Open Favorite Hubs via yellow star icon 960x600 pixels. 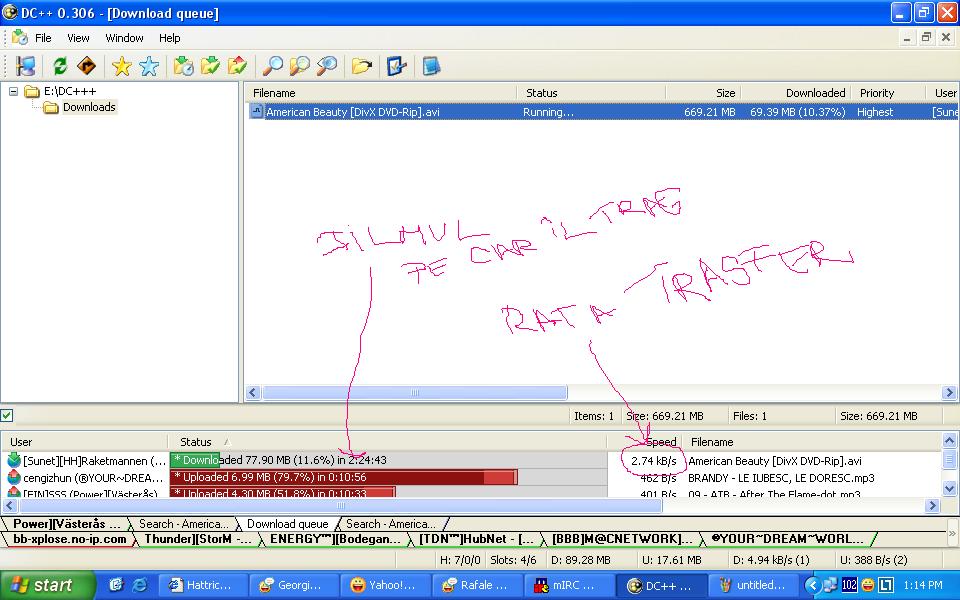122,66
